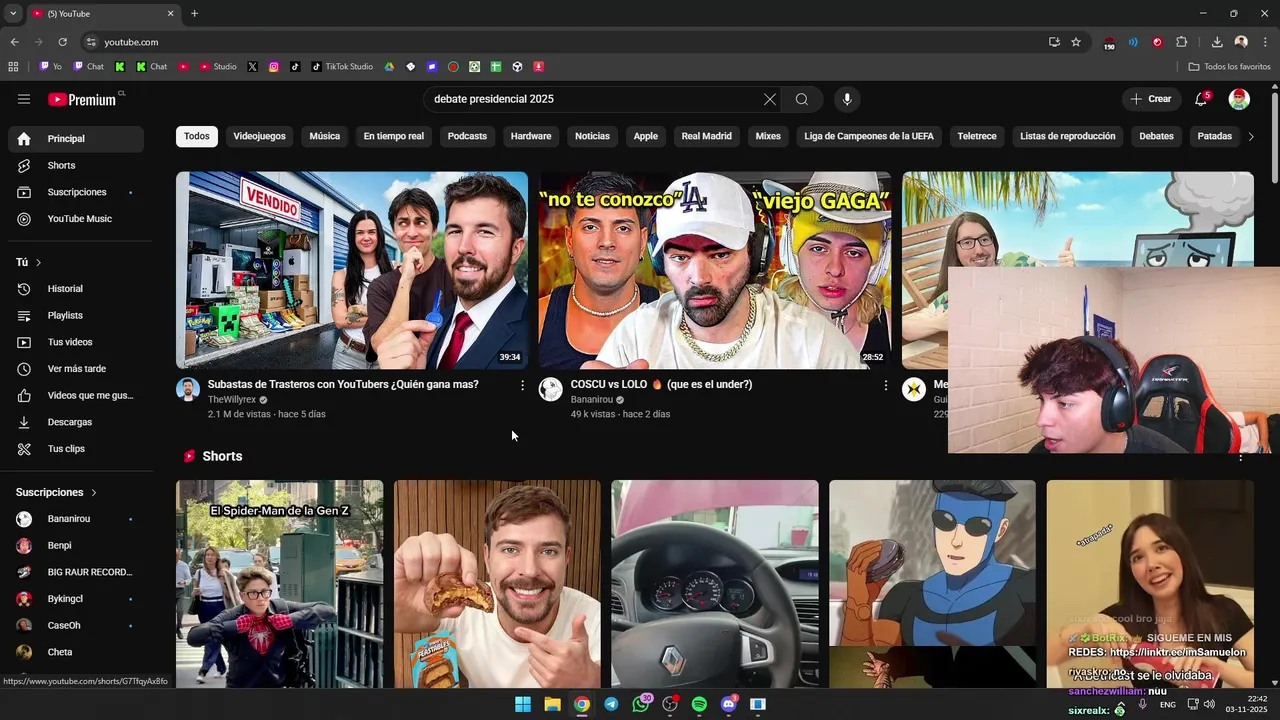Select the Videojuegos filter chip
This screenshot has height=720, width=1280.
[259, 136]
